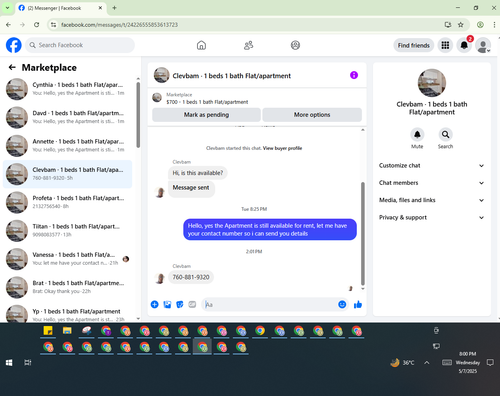Viewport: 500px width, 396px height.
Task: Expand Customize chat section
Action: [x=431, y=166]
